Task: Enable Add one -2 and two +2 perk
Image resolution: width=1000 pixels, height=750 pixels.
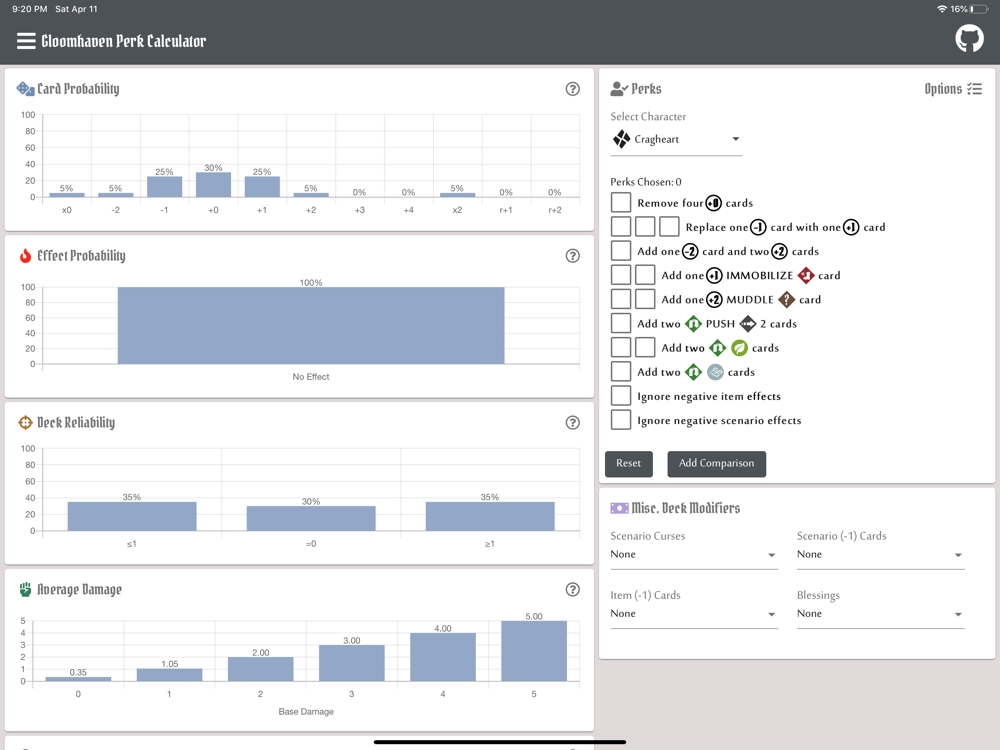Action: [621, 251]
